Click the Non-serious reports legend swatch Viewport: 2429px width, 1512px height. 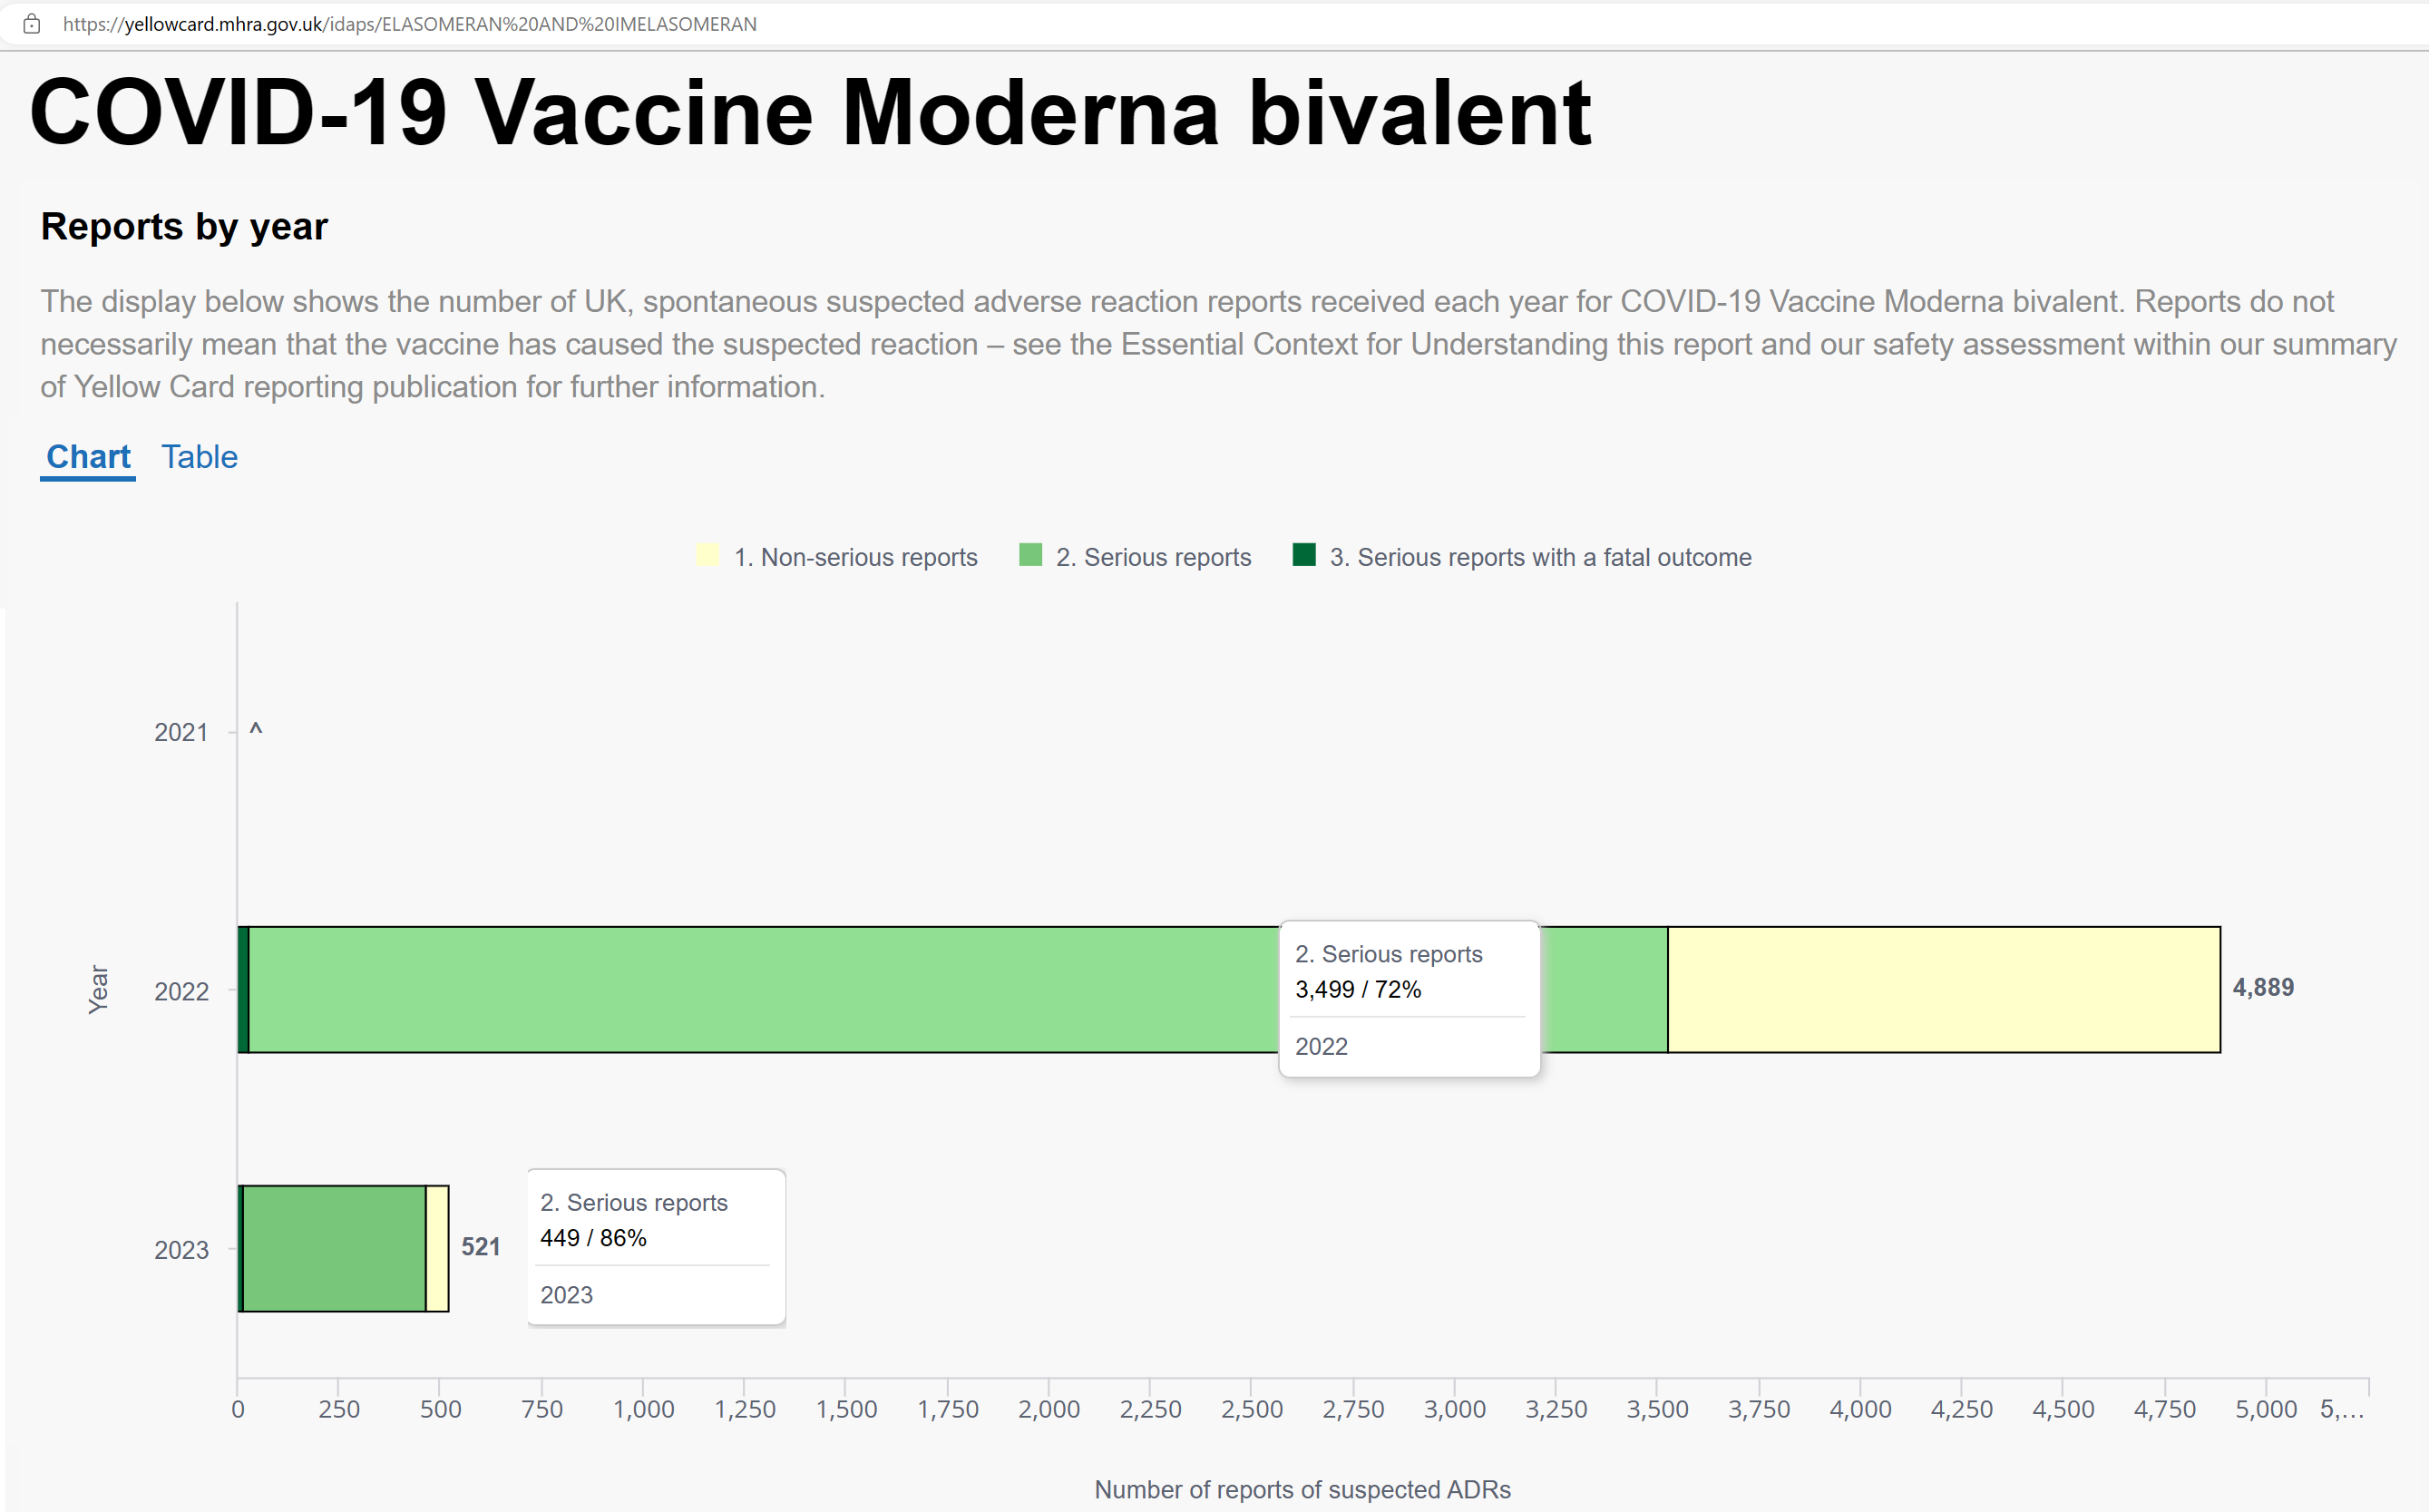tap(708, 555)
